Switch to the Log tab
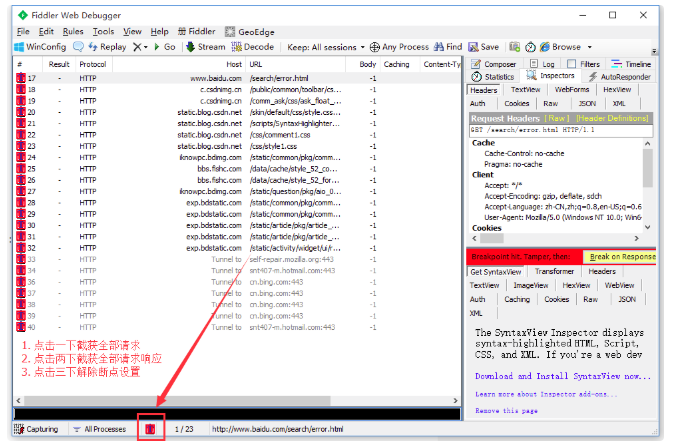 tap(543, 64)
